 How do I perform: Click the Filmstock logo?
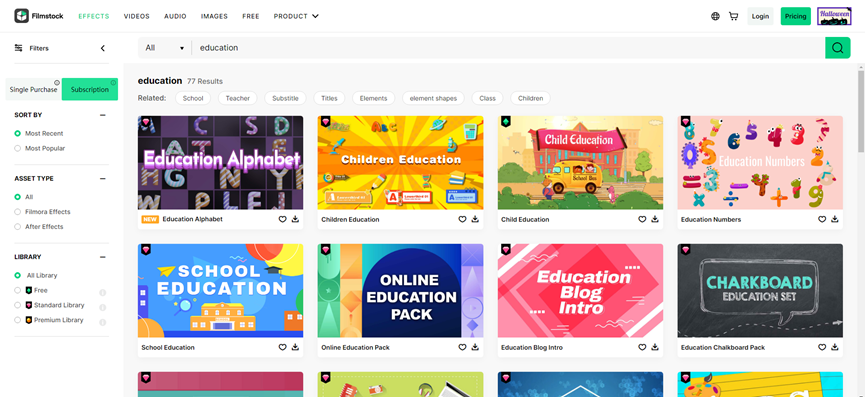point(39,16)
